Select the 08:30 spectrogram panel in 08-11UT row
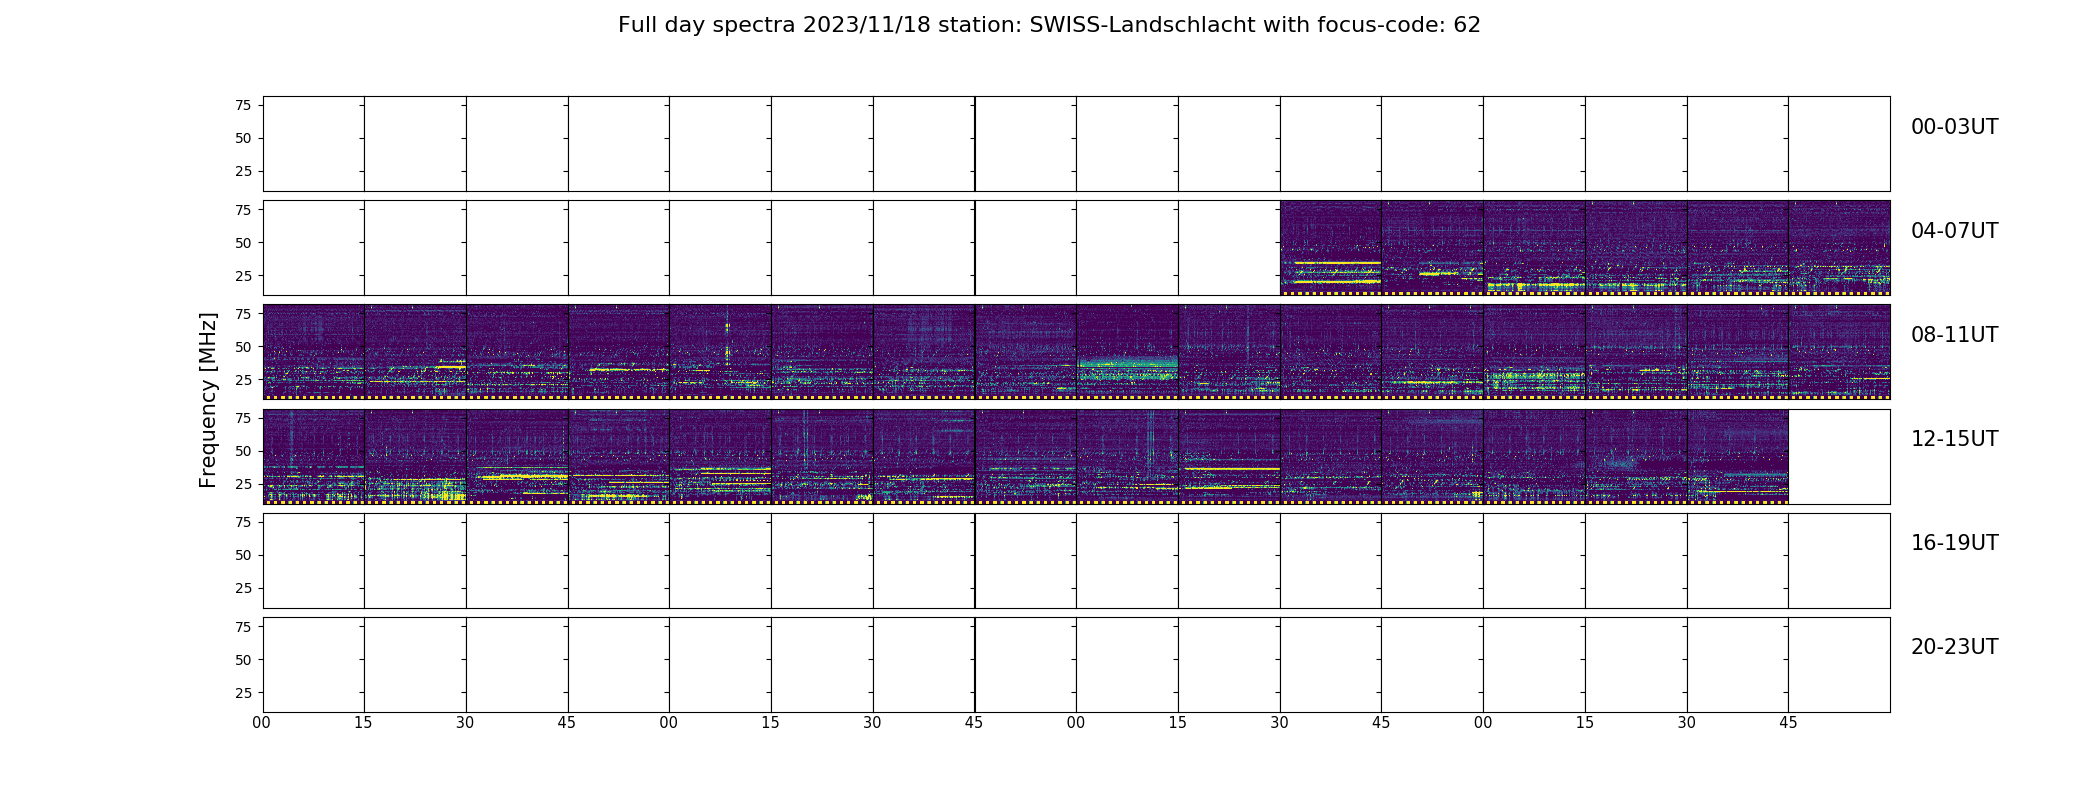 click(517, 352)
